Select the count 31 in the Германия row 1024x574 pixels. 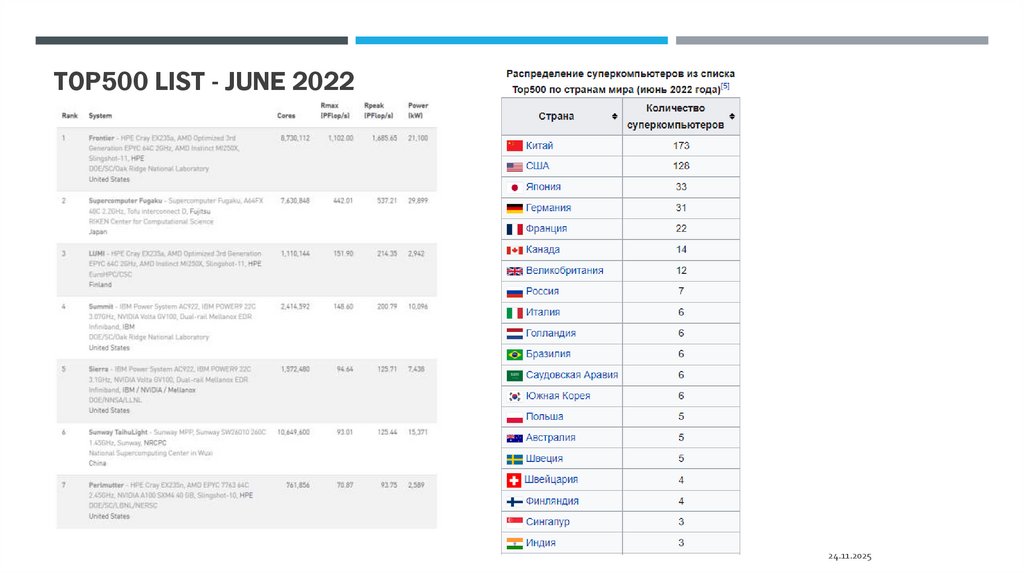coord(681,208)
